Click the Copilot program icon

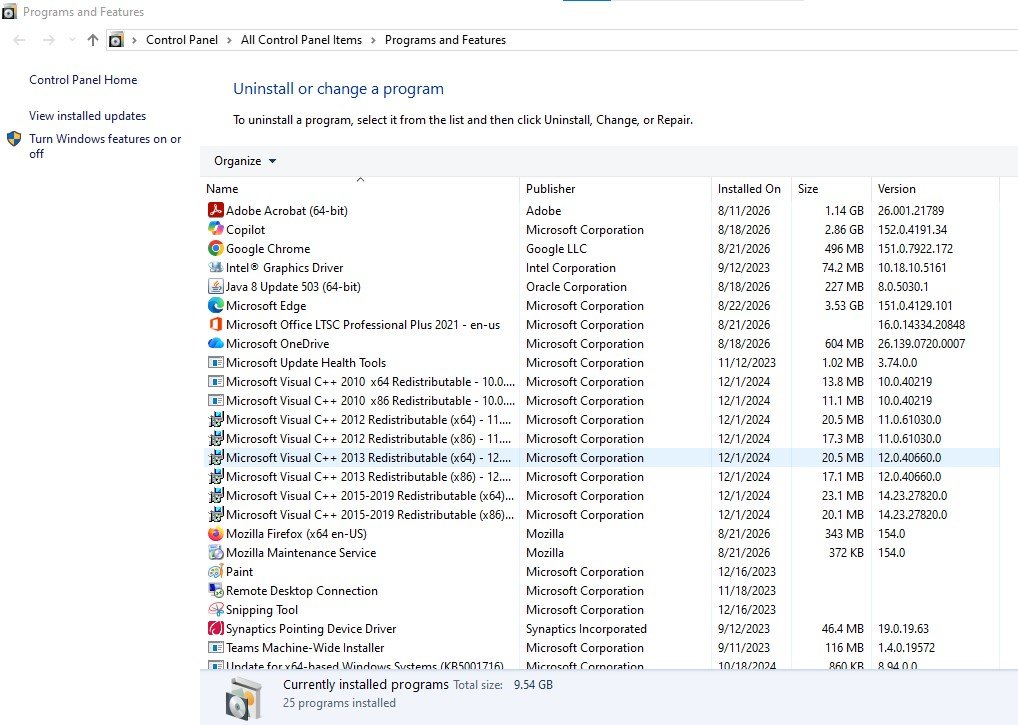tap(216, 229)
